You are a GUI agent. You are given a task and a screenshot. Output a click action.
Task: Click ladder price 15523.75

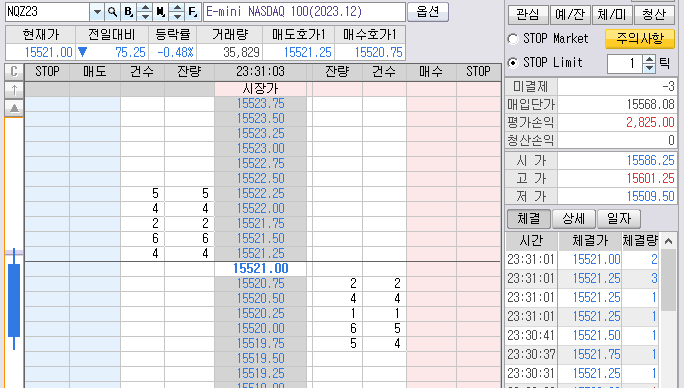(x=260, y=104)
